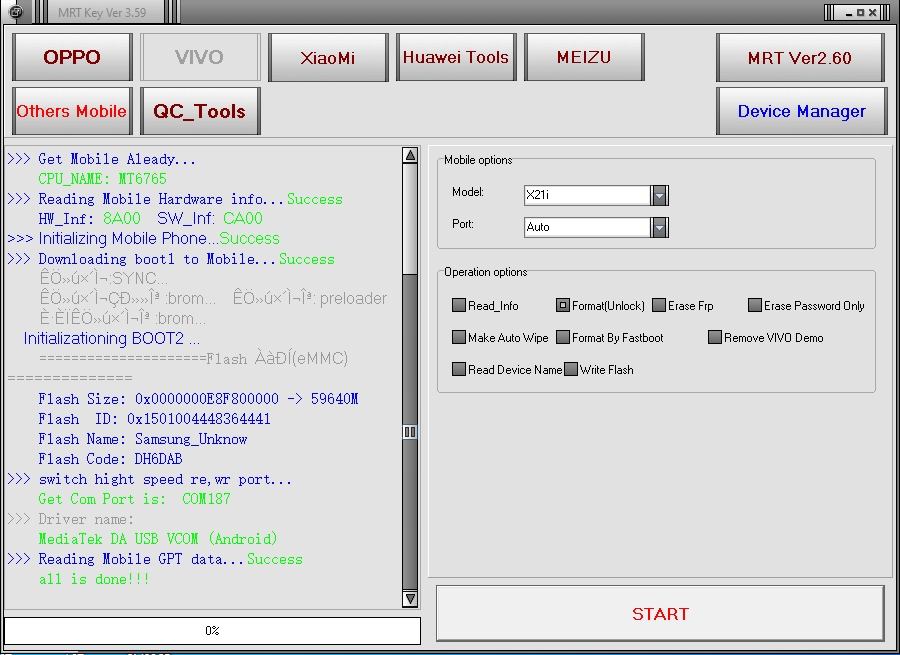The image size is (900, 655).
Task: Enable Make Auto Wipe checkbox
Action: pyautogui.click(x=459, y=337)
